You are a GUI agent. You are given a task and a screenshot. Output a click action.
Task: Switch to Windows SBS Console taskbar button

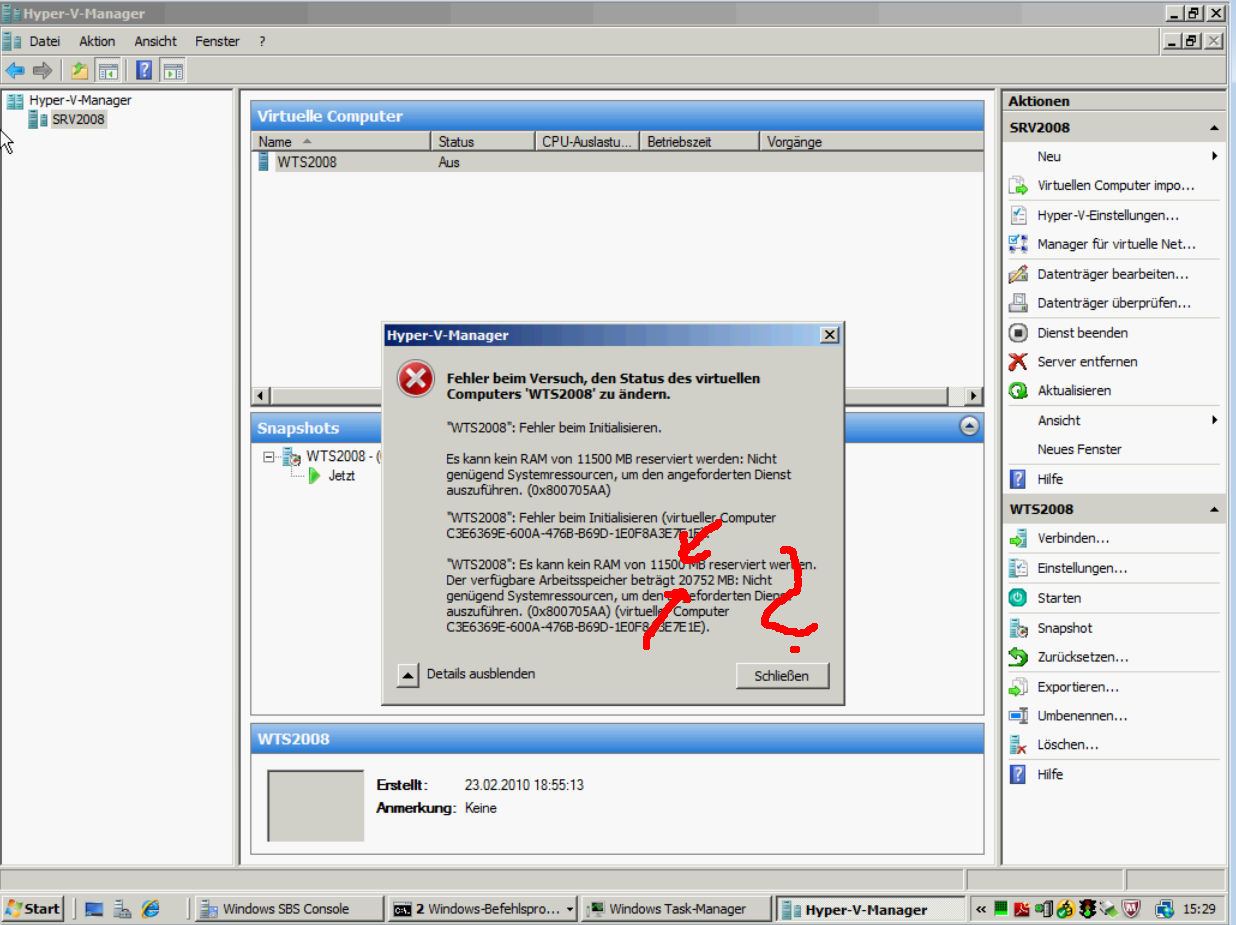coord(288,909)
